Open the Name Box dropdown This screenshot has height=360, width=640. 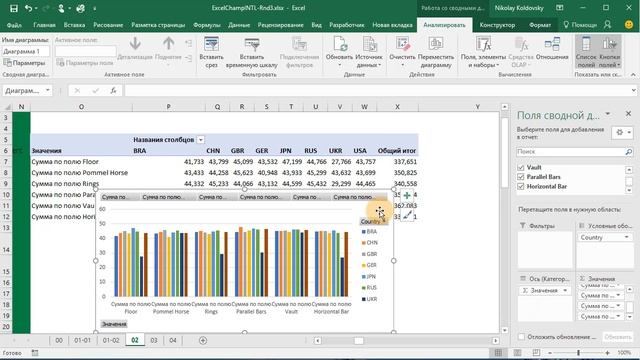click(x=48, y=90)
